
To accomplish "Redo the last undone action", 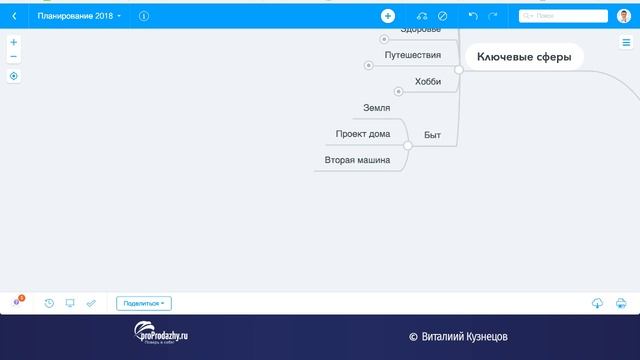I will [x=493, y=16].
